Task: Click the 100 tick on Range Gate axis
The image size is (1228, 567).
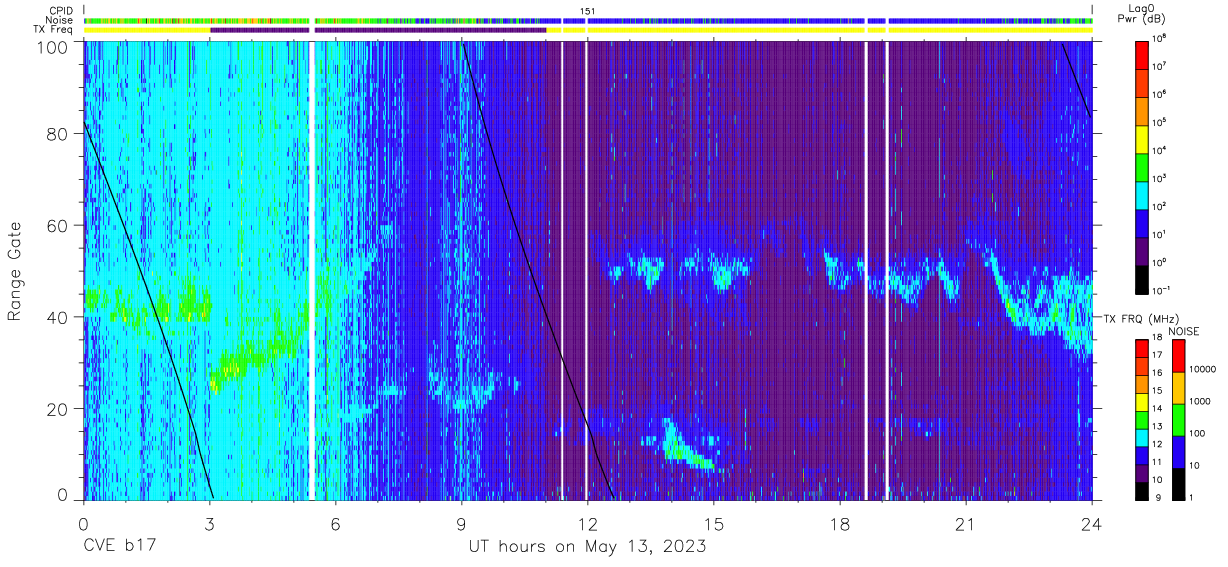Action: 52,47
